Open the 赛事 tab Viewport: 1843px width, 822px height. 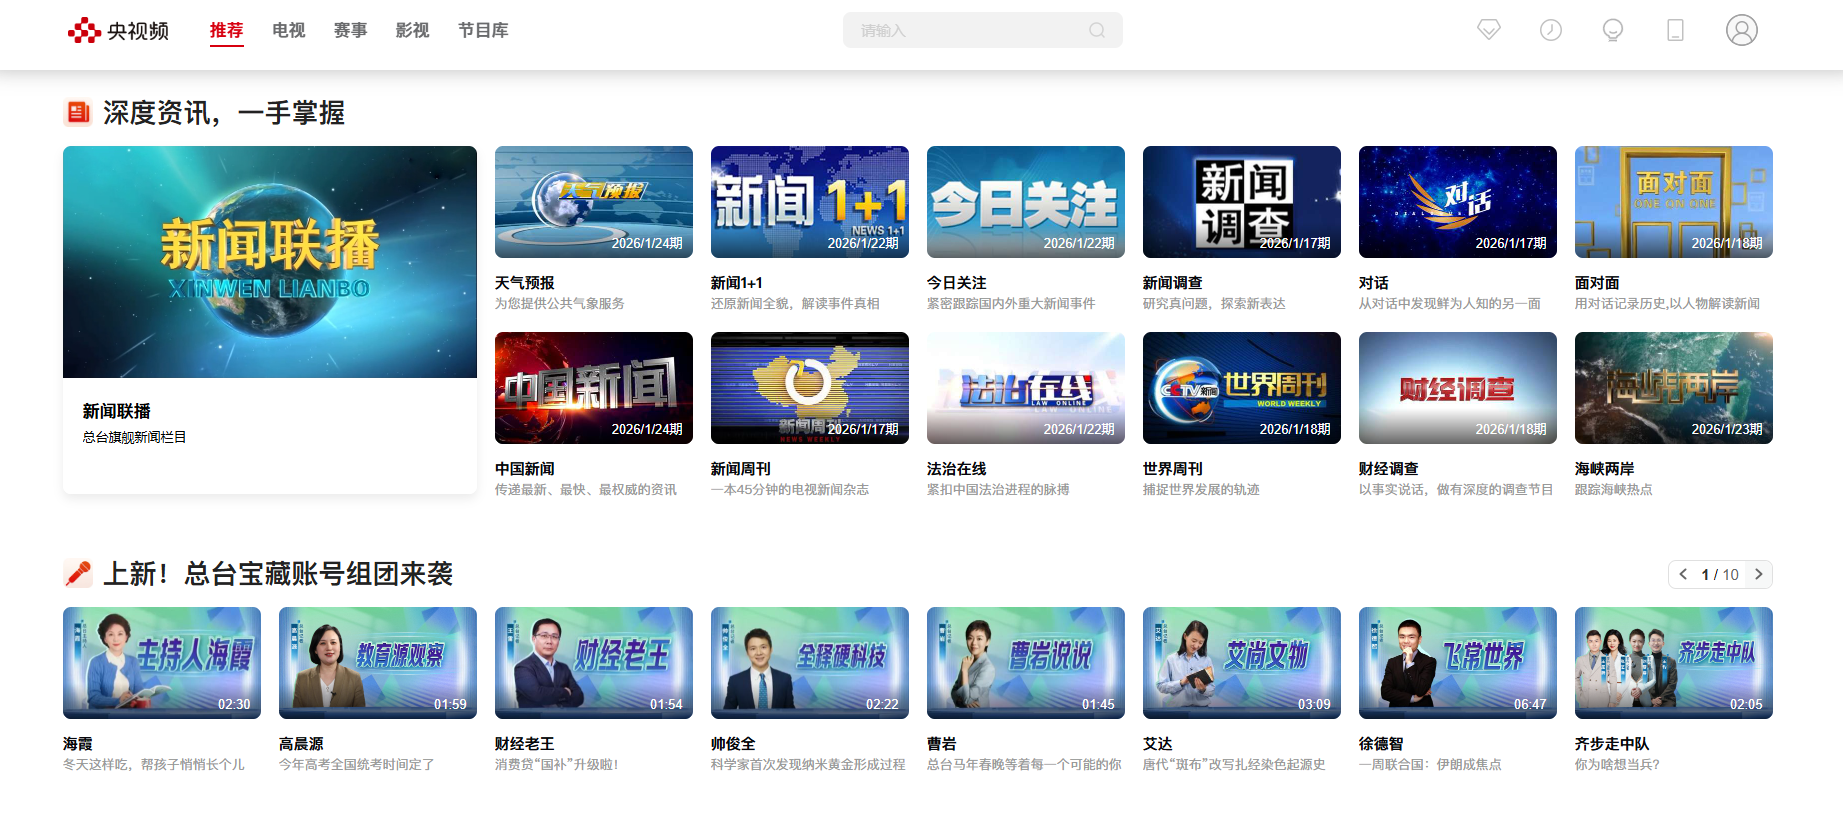click(351, 30)
